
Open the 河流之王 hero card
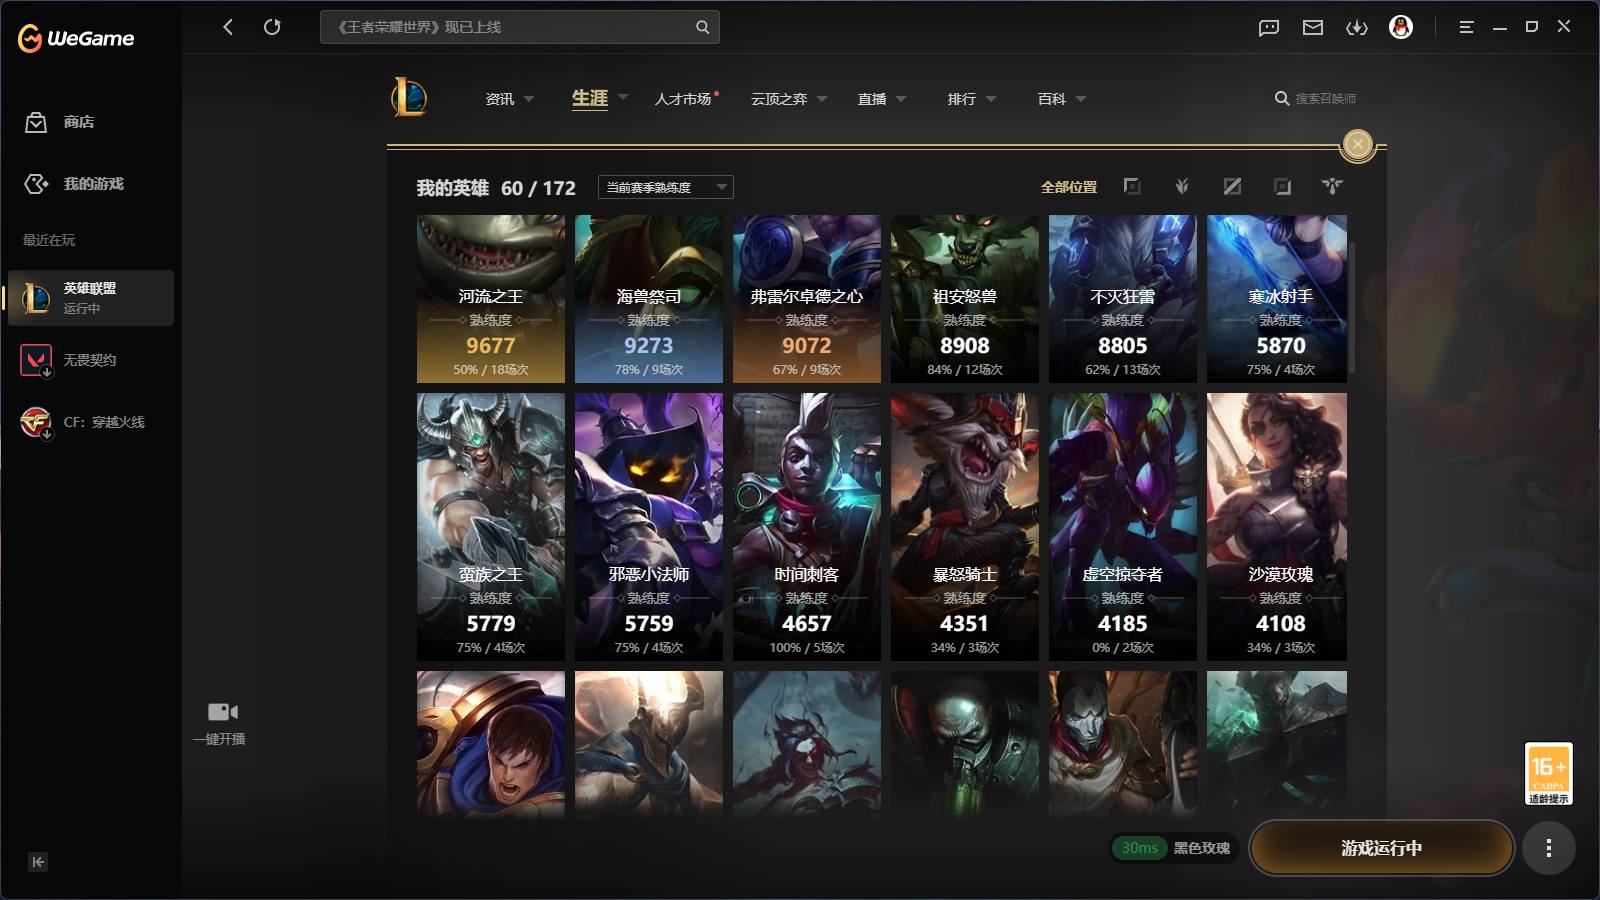click(x=491, y=299)
